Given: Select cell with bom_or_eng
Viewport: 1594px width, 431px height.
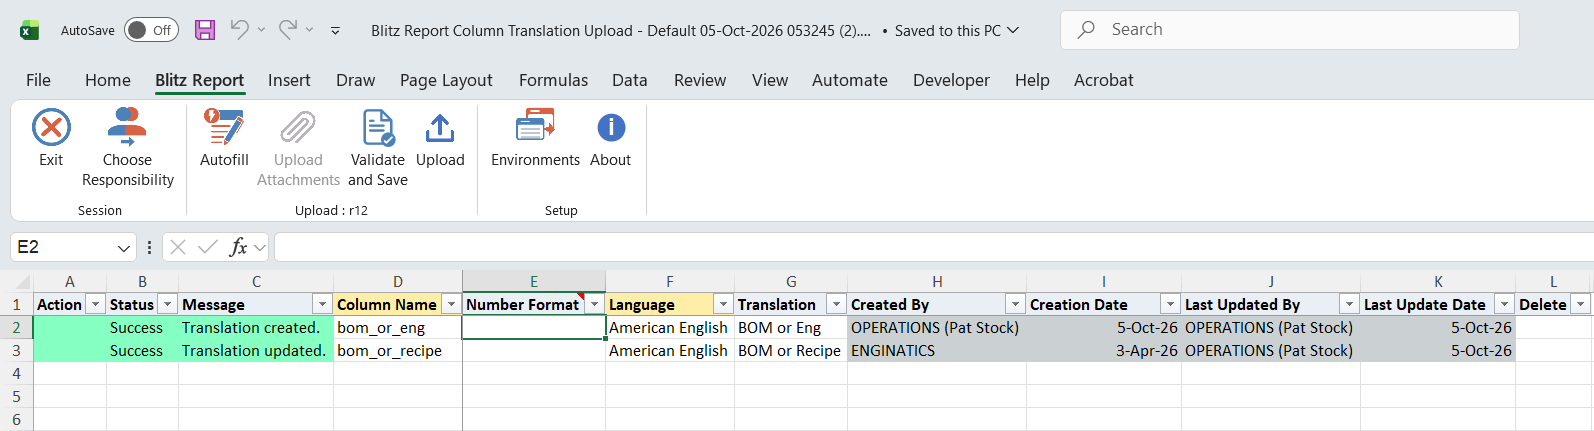Looking at the screenshot, I should [x=398, y=327].
